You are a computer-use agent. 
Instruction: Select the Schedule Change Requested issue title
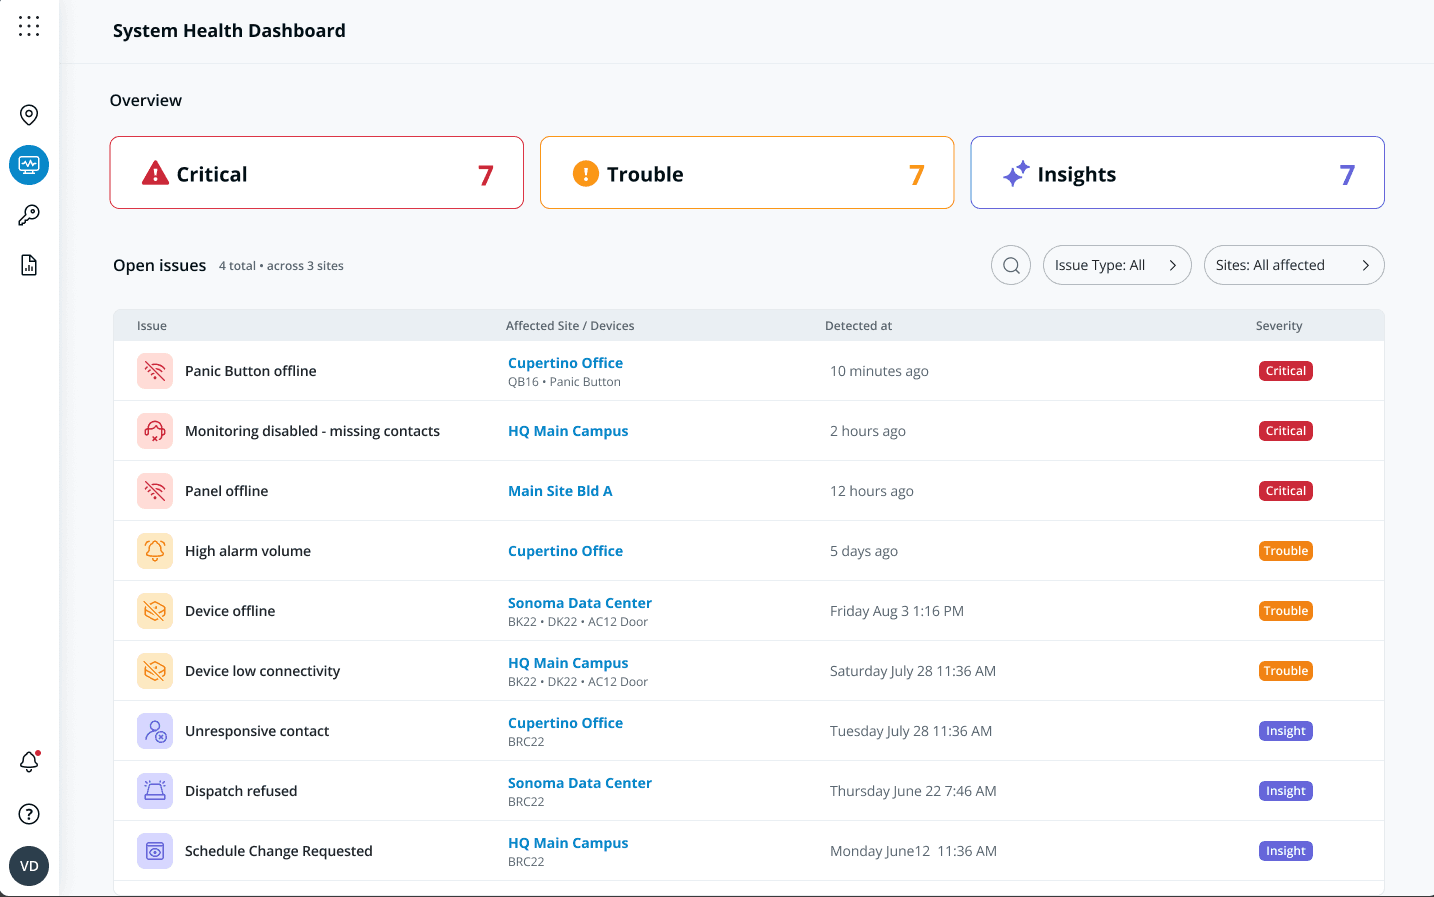point(279,851)
